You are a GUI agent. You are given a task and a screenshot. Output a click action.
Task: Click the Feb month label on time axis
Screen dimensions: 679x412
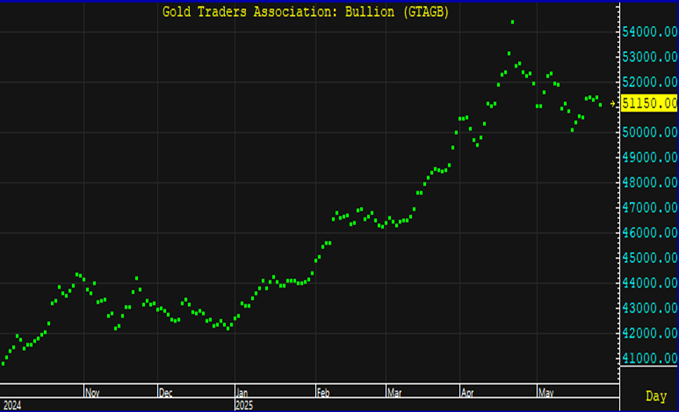click(323, 393)
